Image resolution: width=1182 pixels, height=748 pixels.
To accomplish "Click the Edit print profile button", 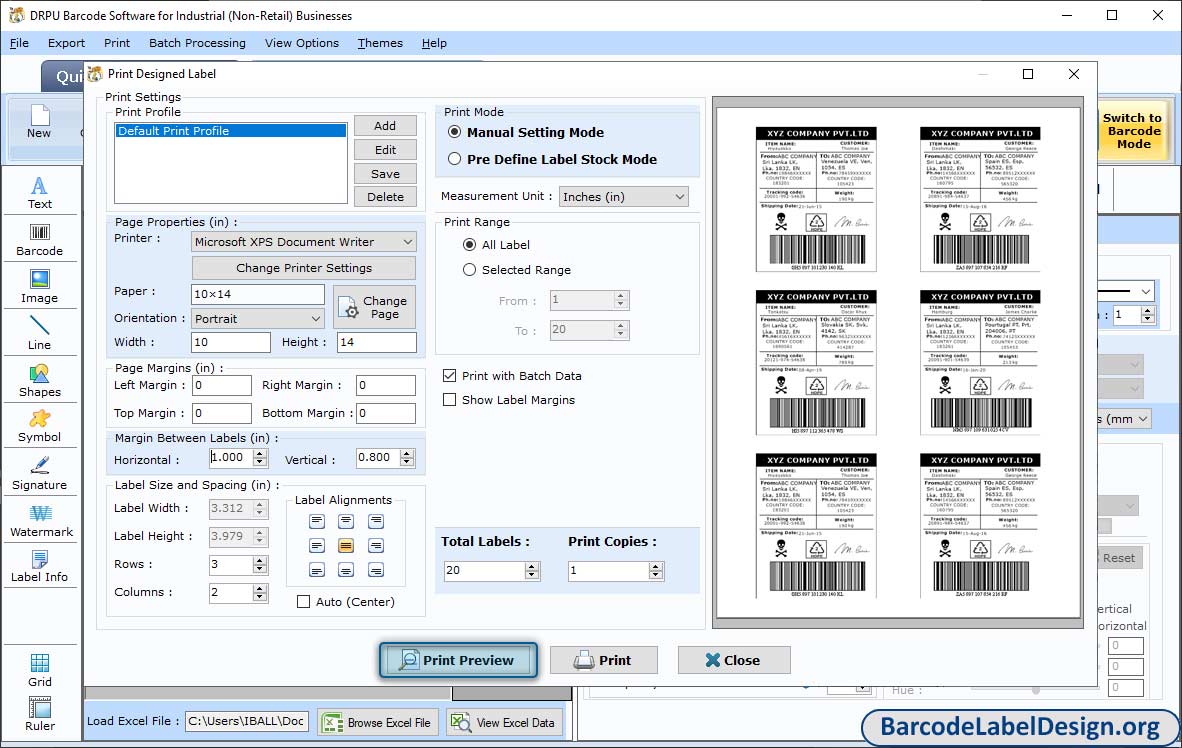I will (385, 150).
